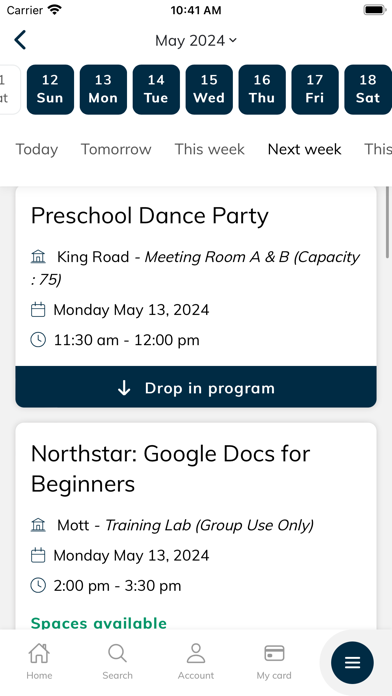
Task: Click the Drop in program button
Action: [196, 387]
